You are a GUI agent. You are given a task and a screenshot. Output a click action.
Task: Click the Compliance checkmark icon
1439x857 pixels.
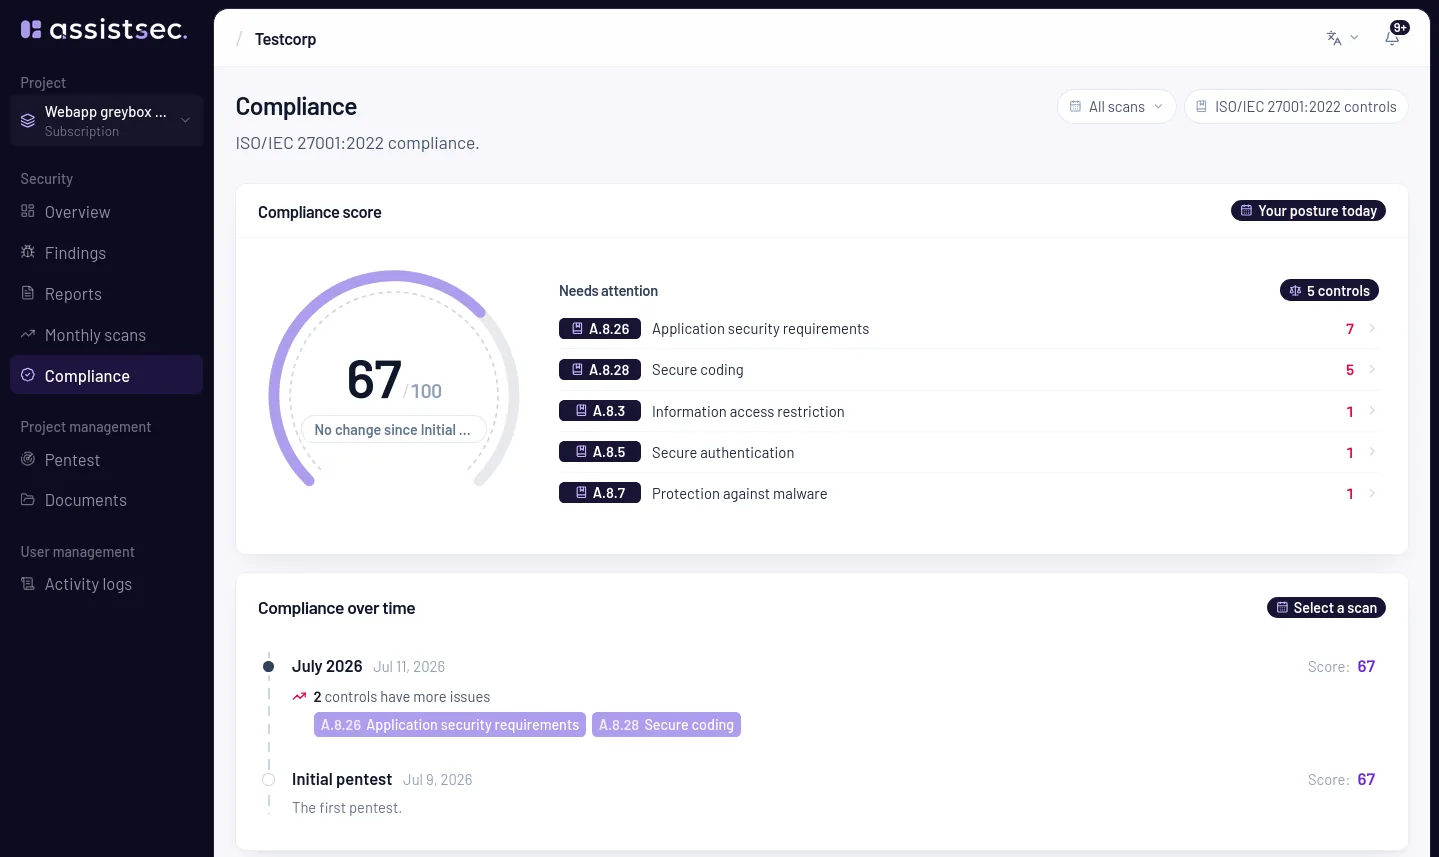(x=28, y=375)
